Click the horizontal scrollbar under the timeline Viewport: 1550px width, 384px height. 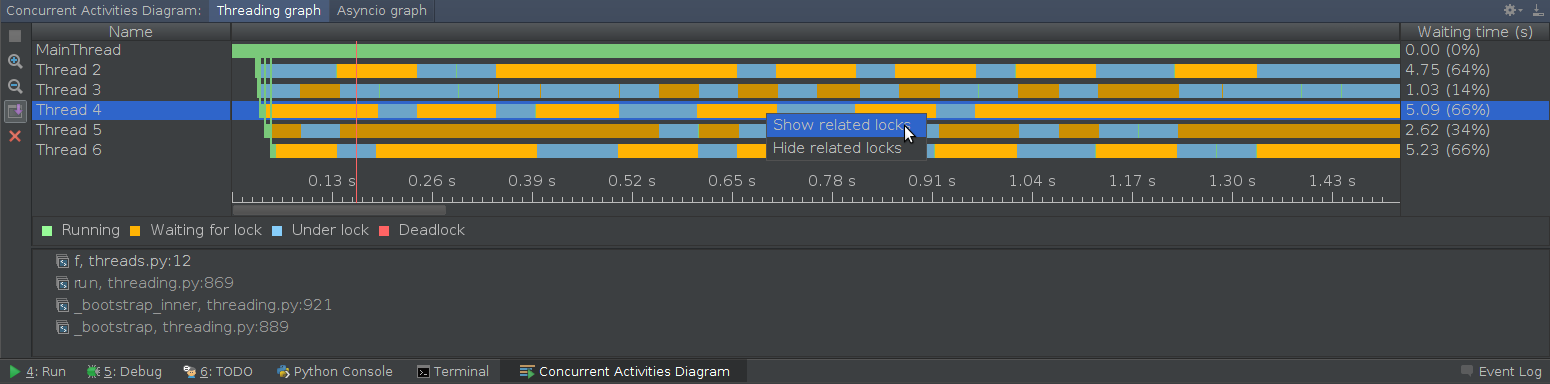point(339,210)
